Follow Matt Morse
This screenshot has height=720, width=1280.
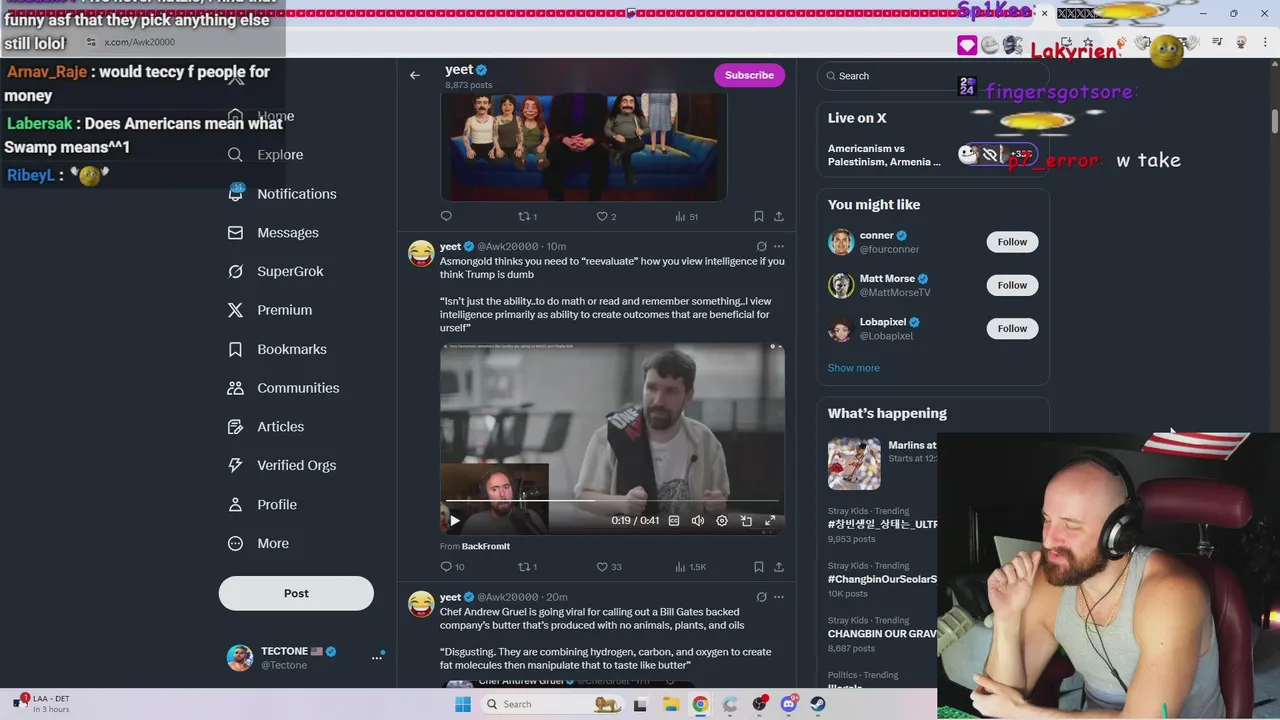1012,285
